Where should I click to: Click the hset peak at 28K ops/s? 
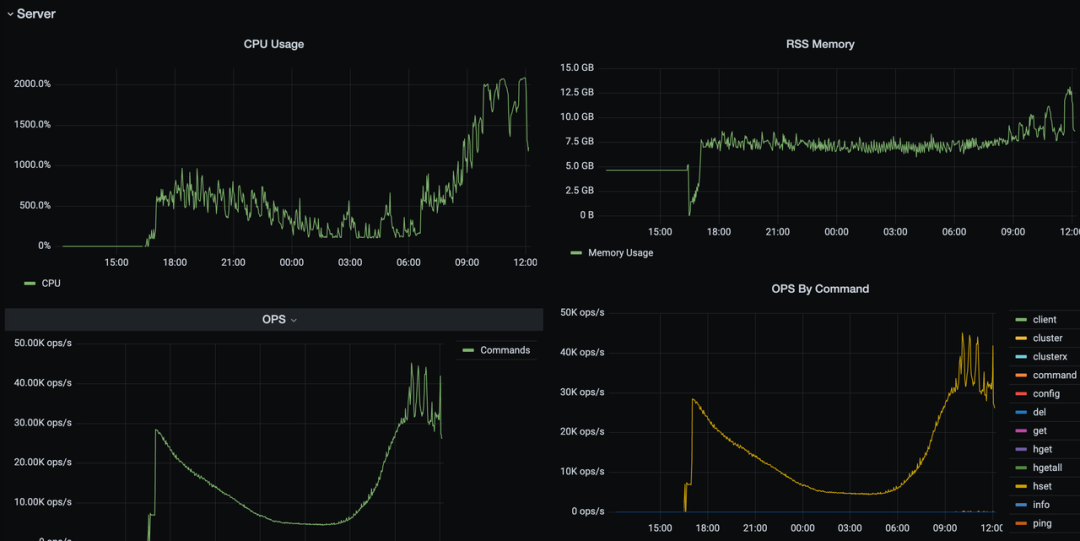(x=692, y=399)
